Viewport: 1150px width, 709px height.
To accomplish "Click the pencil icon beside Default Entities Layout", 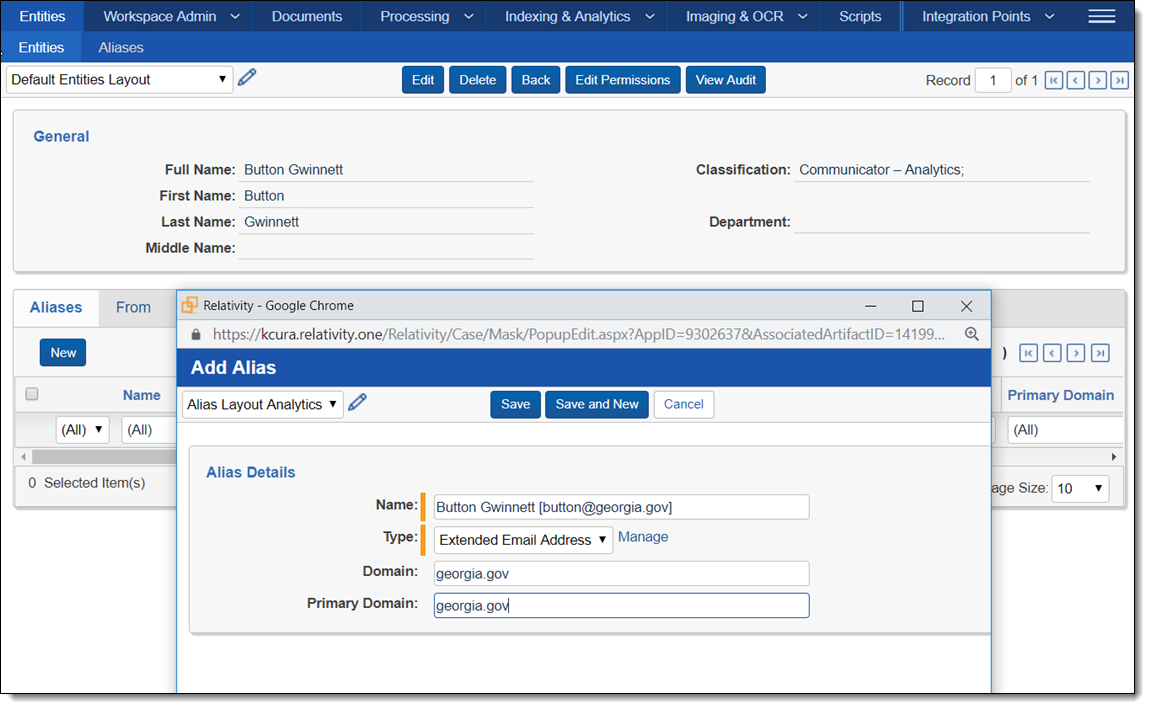I will coord(247,78).
